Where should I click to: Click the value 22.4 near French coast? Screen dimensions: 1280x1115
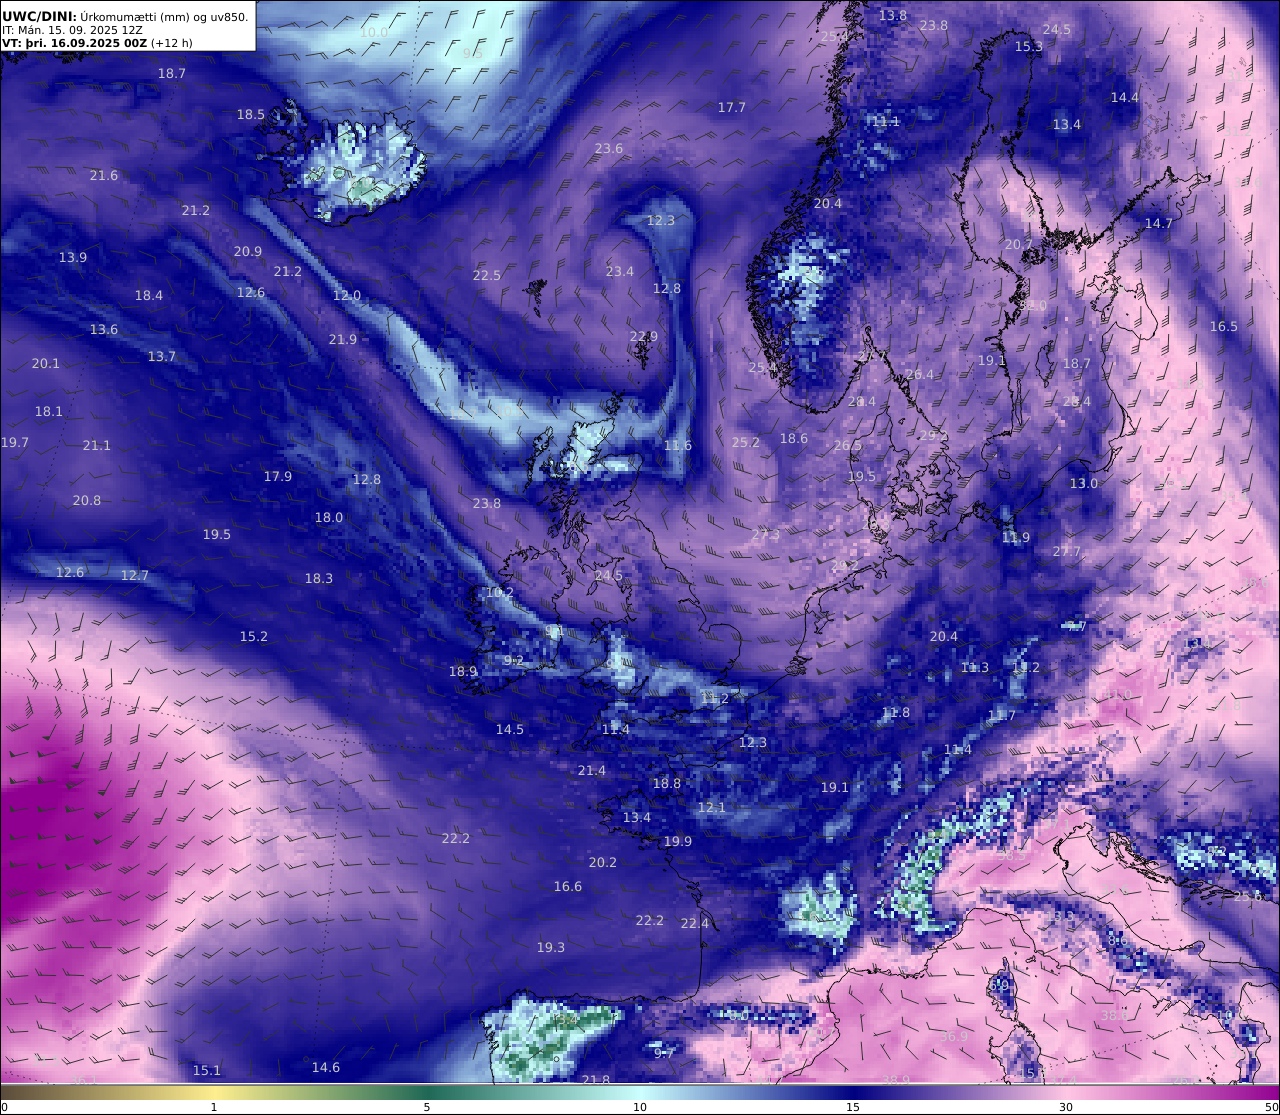pyautogui.click(x=695, y=924)
